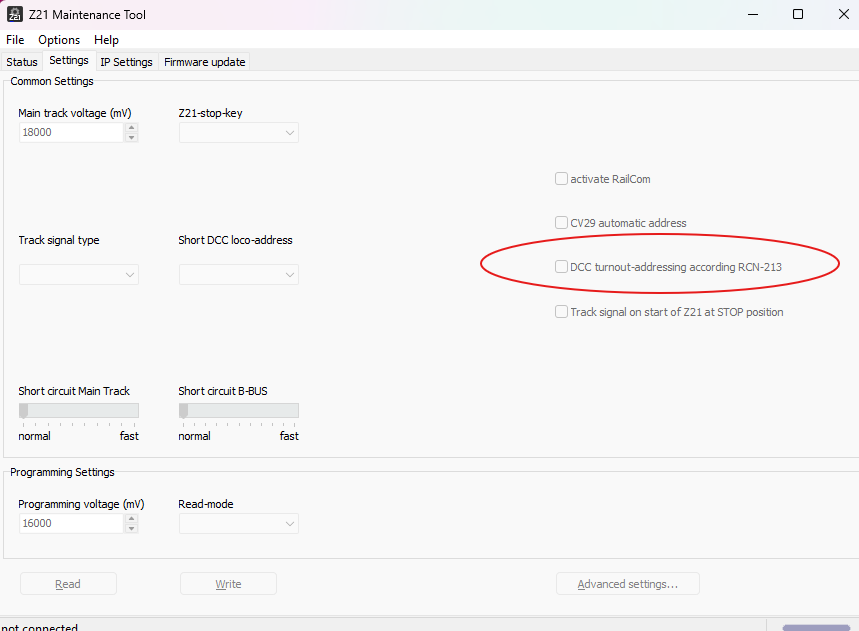859x631 pixels.
Task: Check DCC turnout-addressing according RCN-213
Action: [x=562, y=267]
